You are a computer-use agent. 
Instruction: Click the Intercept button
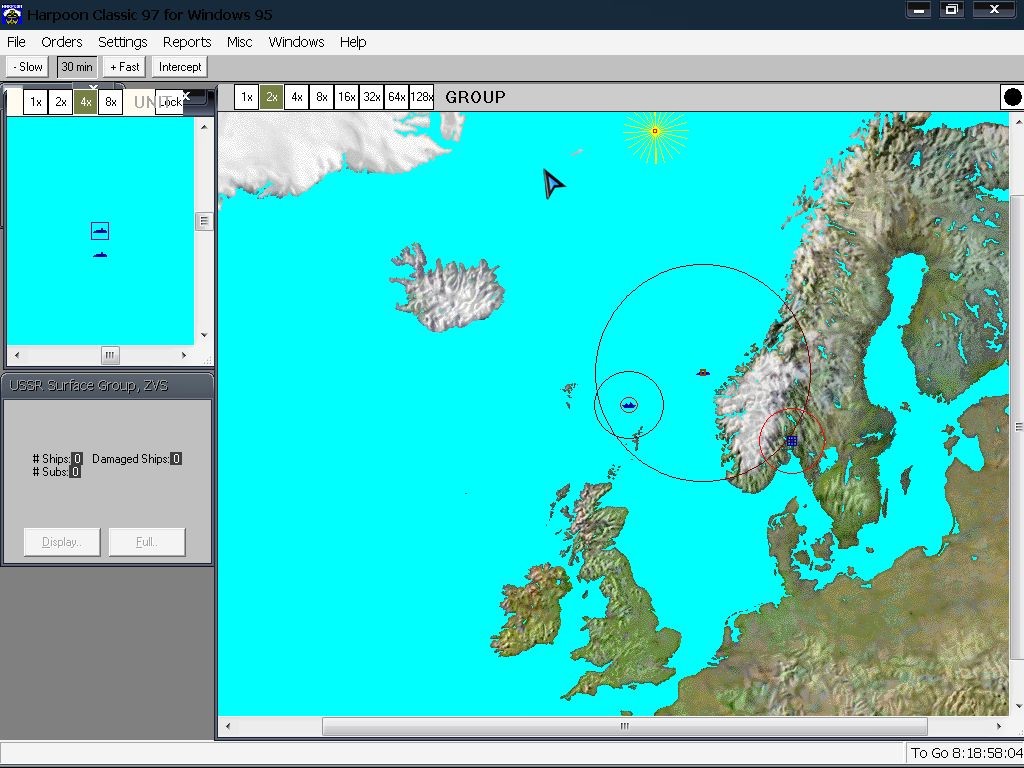(180, 67)
